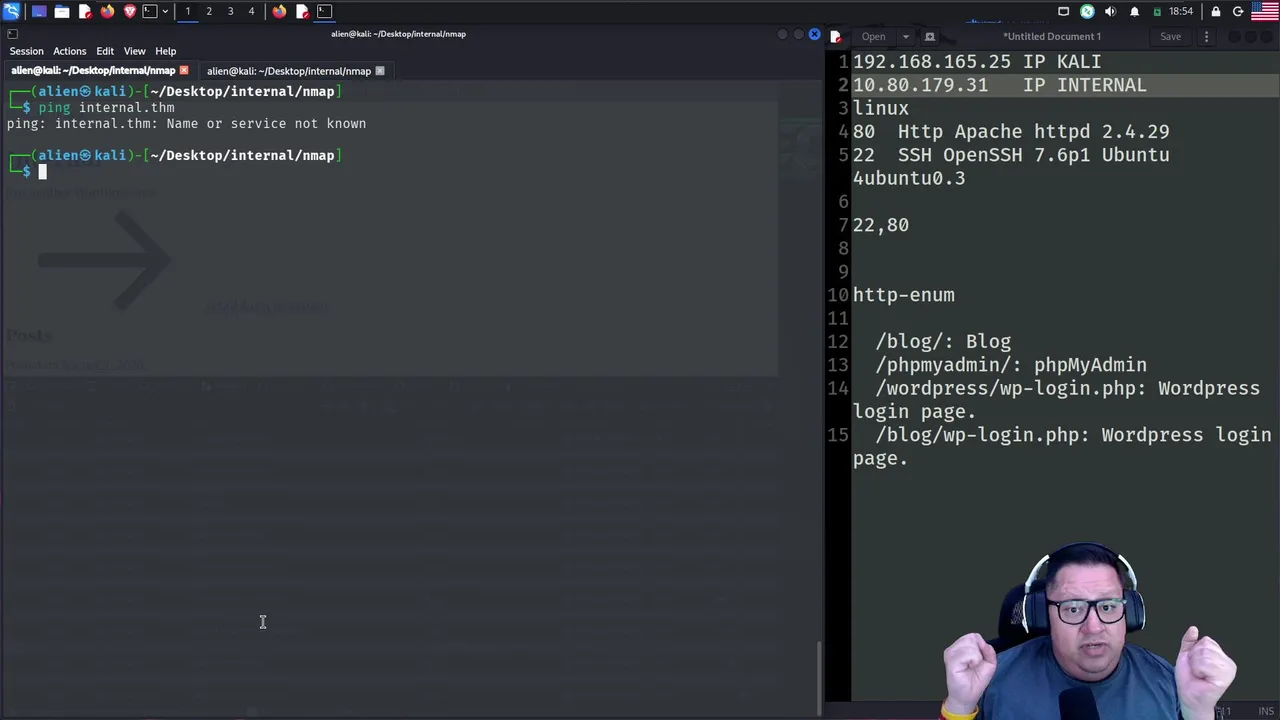Click '22 SSH OpenSSH 7.6p1 Ubuntu' line

(x=1011, y=155)
